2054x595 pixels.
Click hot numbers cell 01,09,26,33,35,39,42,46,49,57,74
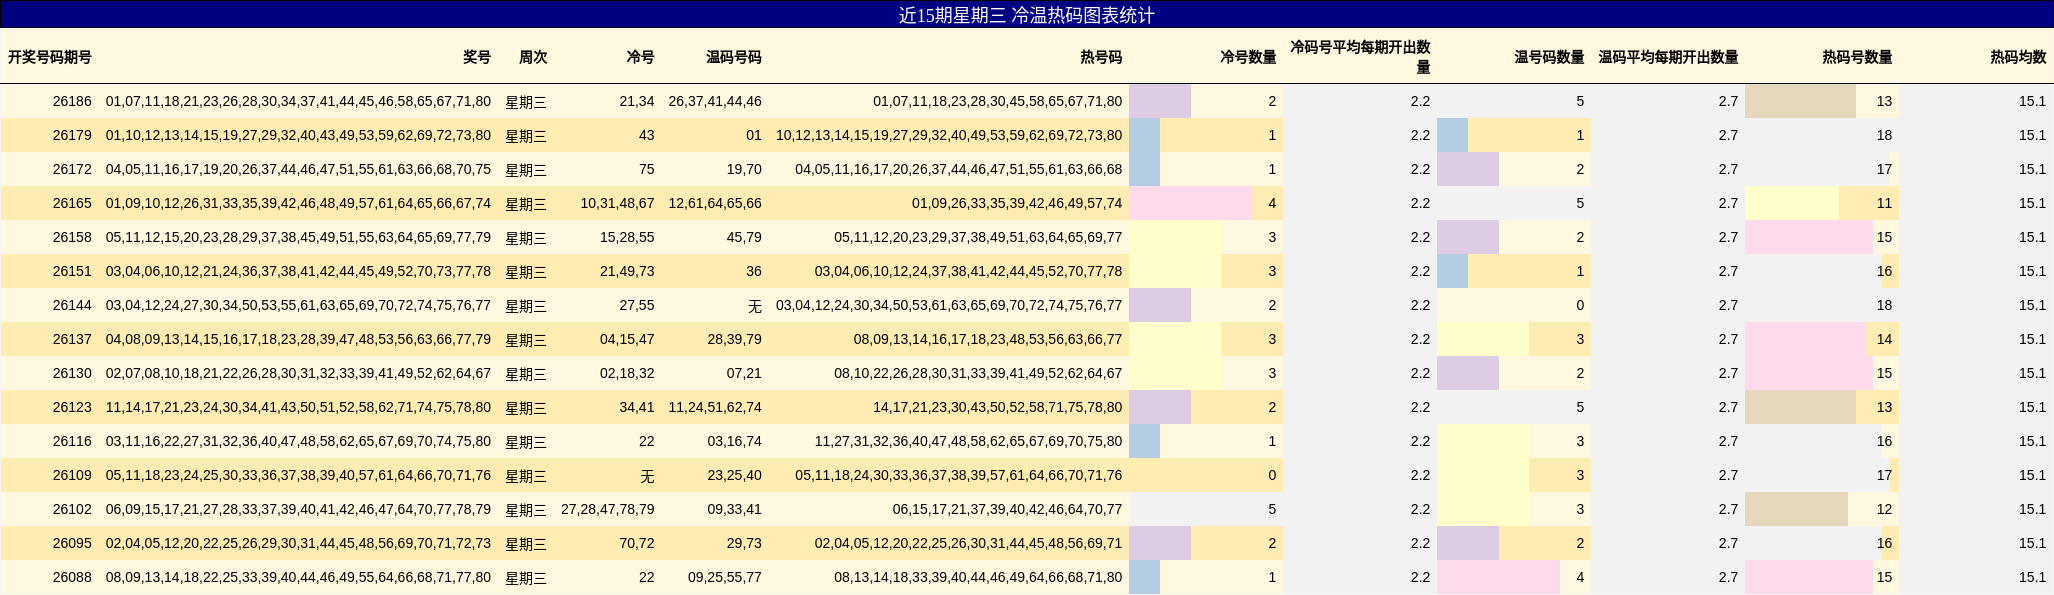pyautogui.click(x=1017, y=203)
